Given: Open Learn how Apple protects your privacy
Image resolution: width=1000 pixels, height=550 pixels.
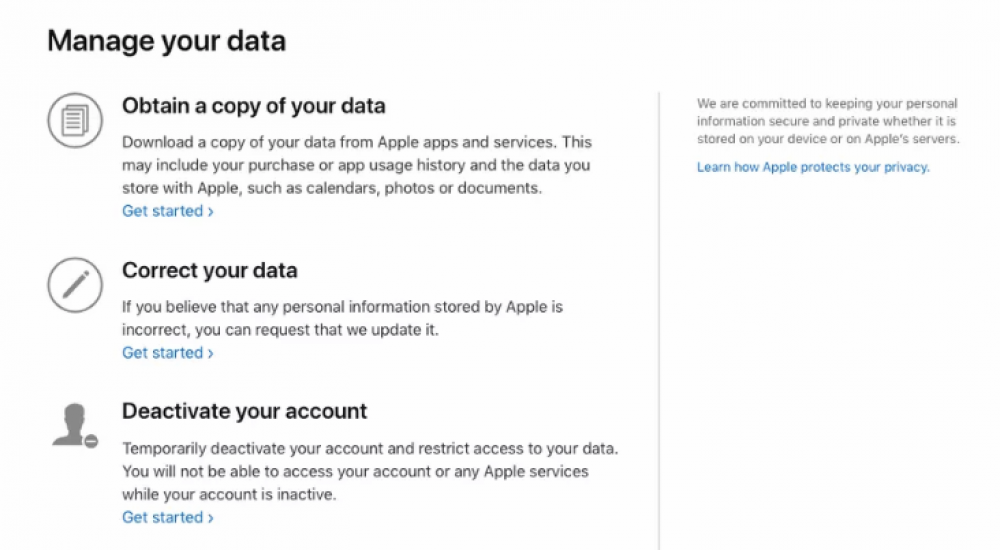Looking at the screenshot, I should click(812, 167).
